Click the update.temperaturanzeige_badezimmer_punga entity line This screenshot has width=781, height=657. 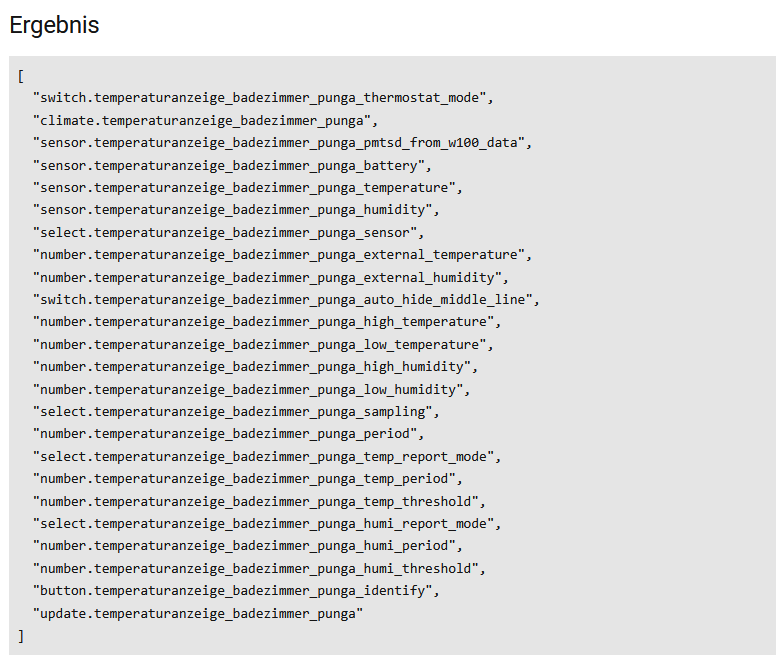(x=198, y=614)
